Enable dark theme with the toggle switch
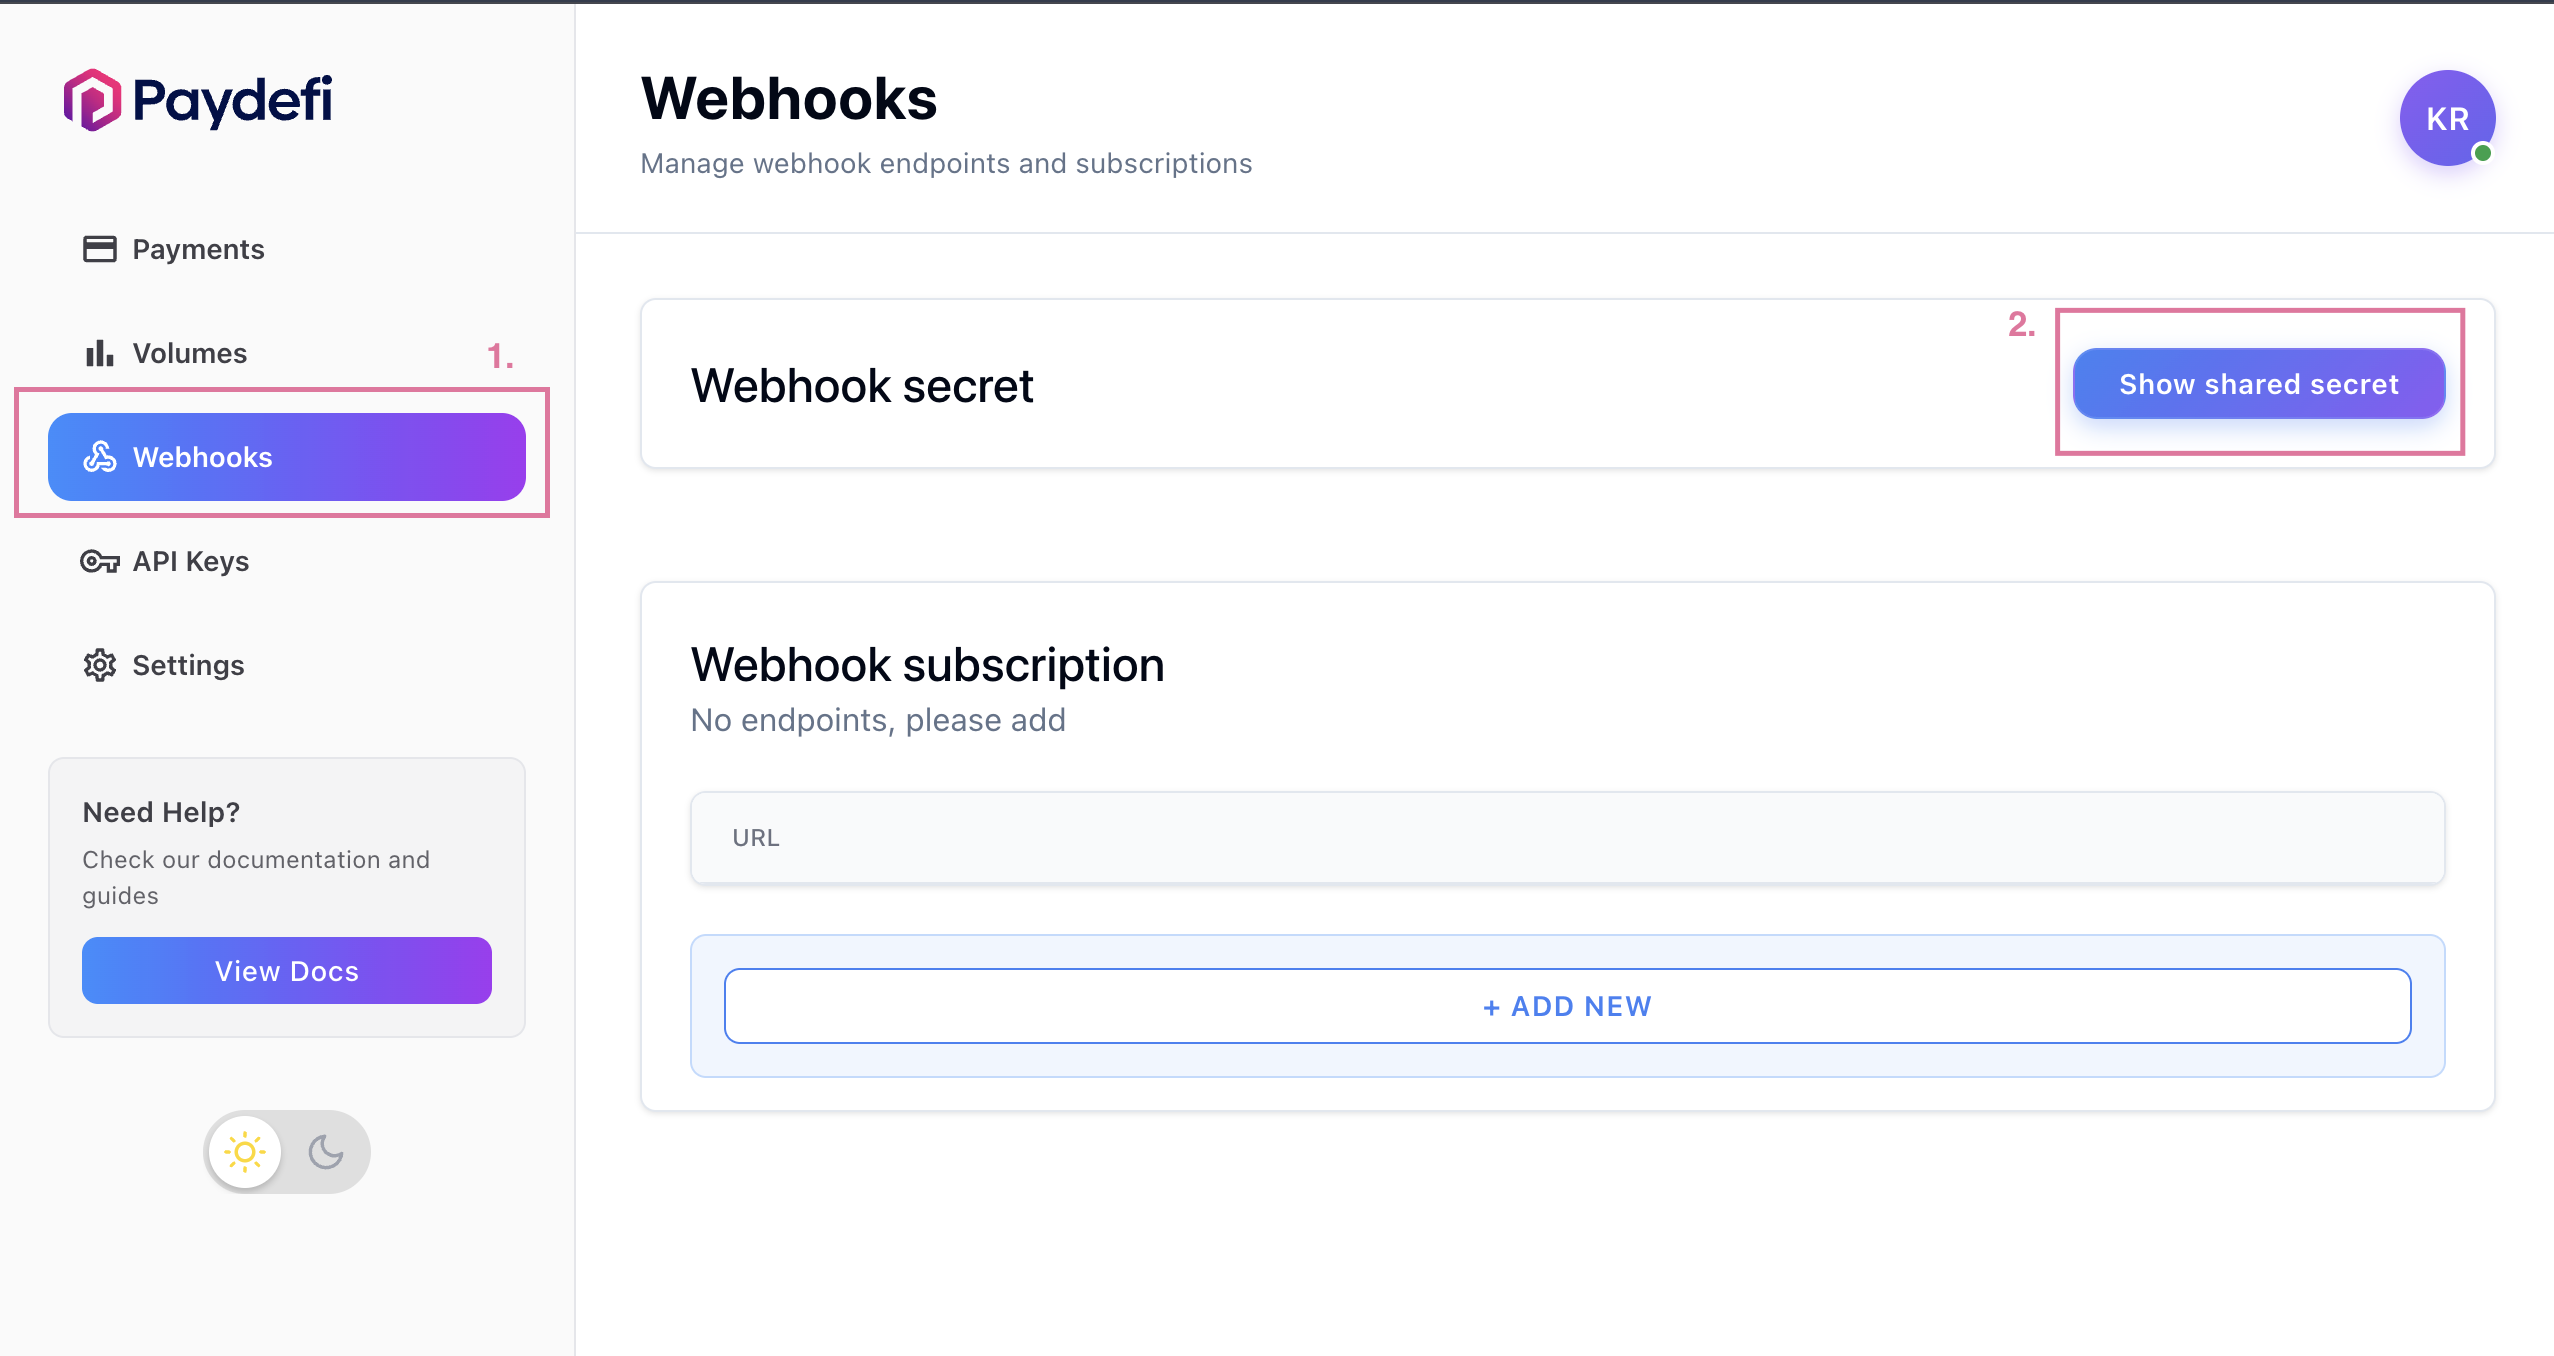Screen dimensions: 2554x1356 click(x=327, y=1151)
